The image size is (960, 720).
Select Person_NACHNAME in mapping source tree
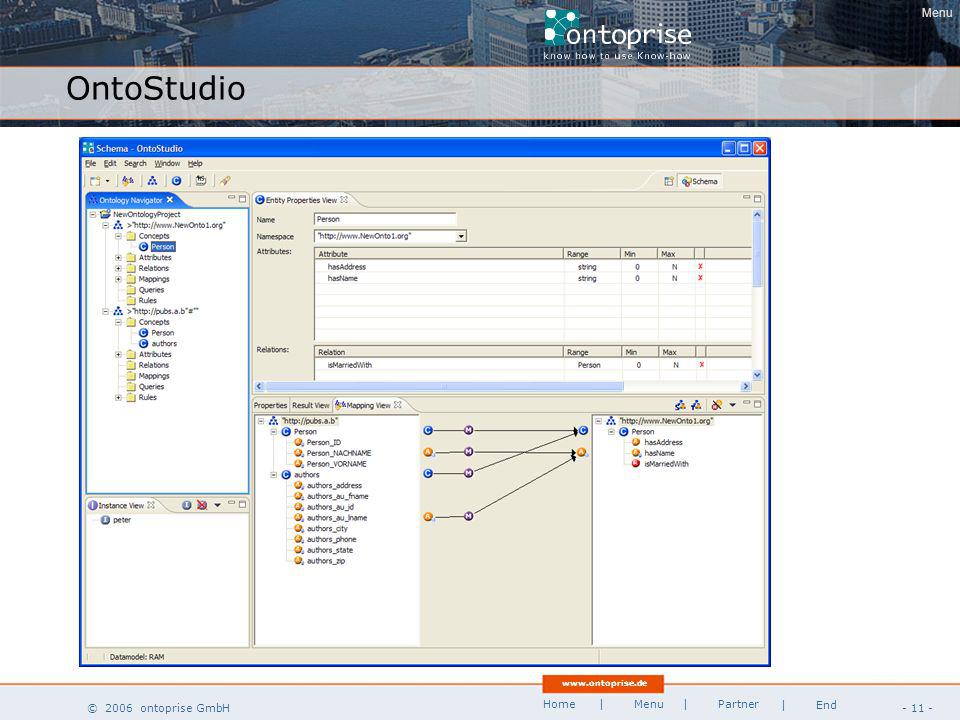[339, 453]
